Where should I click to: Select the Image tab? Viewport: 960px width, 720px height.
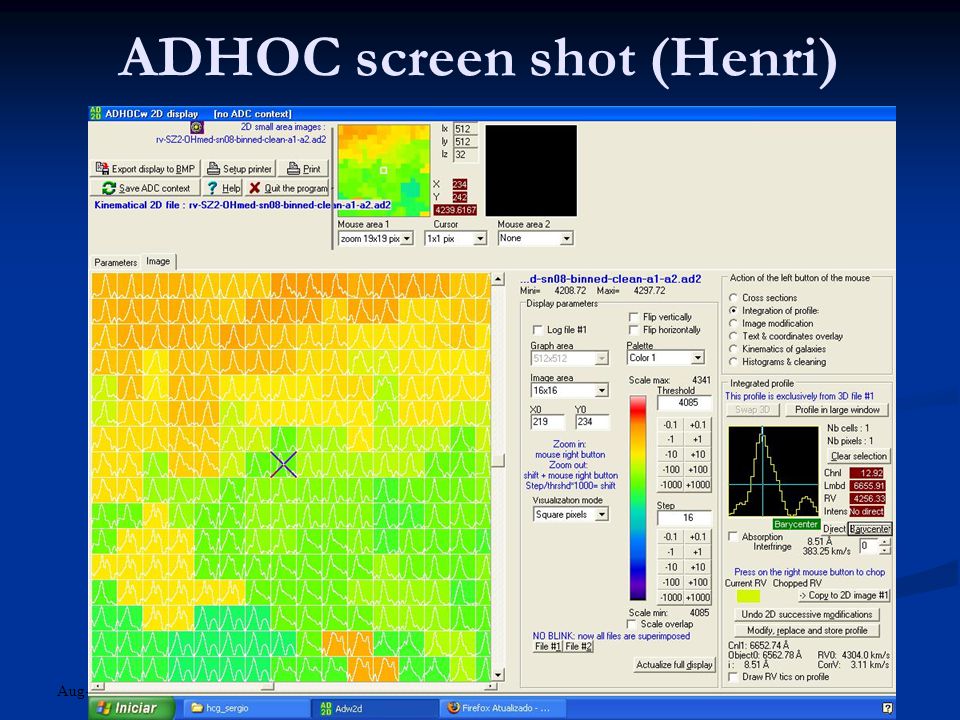(x=158, y=261)
